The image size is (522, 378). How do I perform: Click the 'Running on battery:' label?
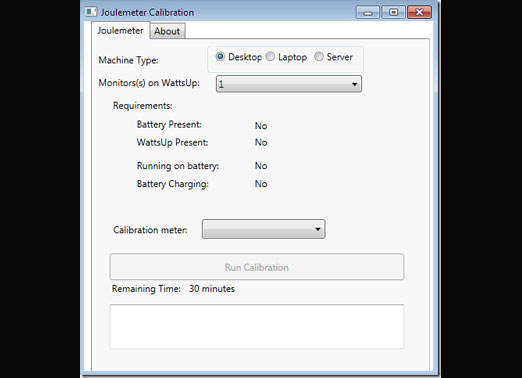(178, 166)
